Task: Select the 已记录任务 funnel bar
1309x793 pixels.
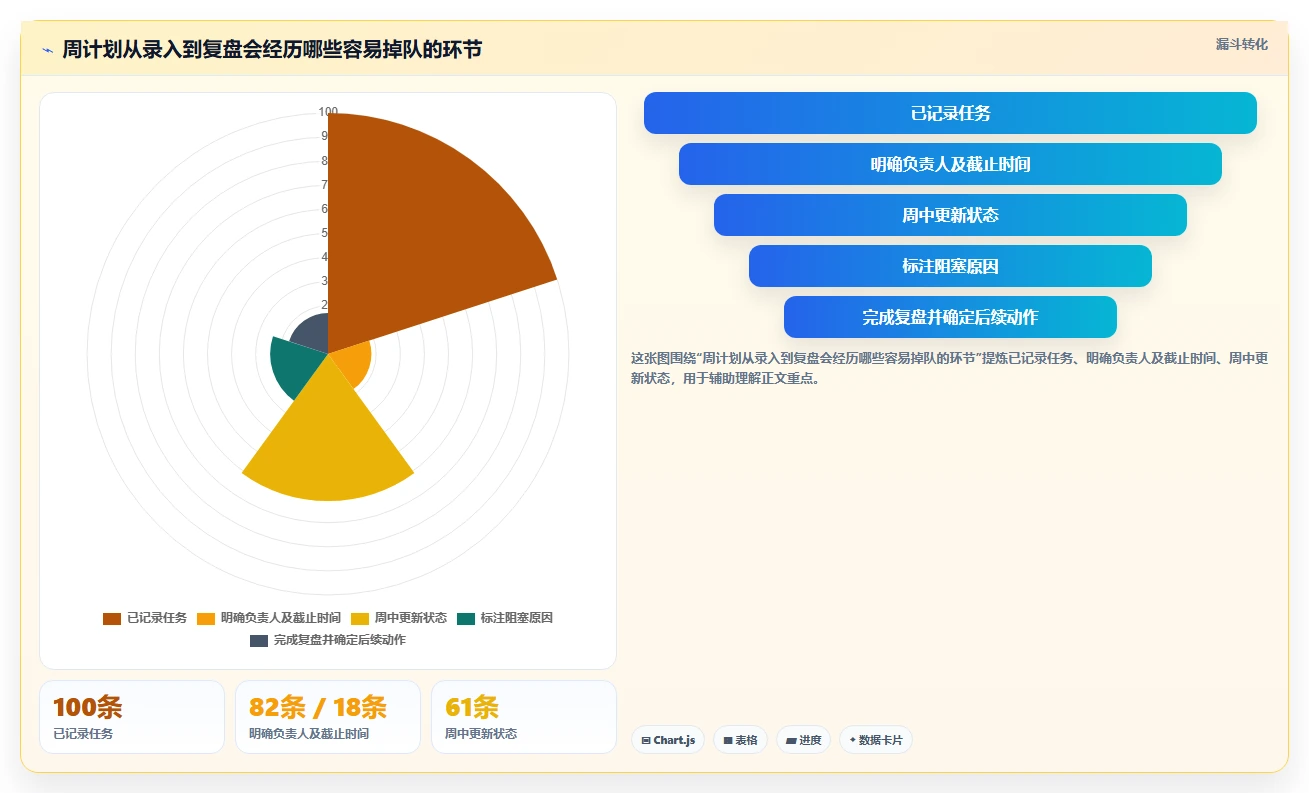Action: 950,113
